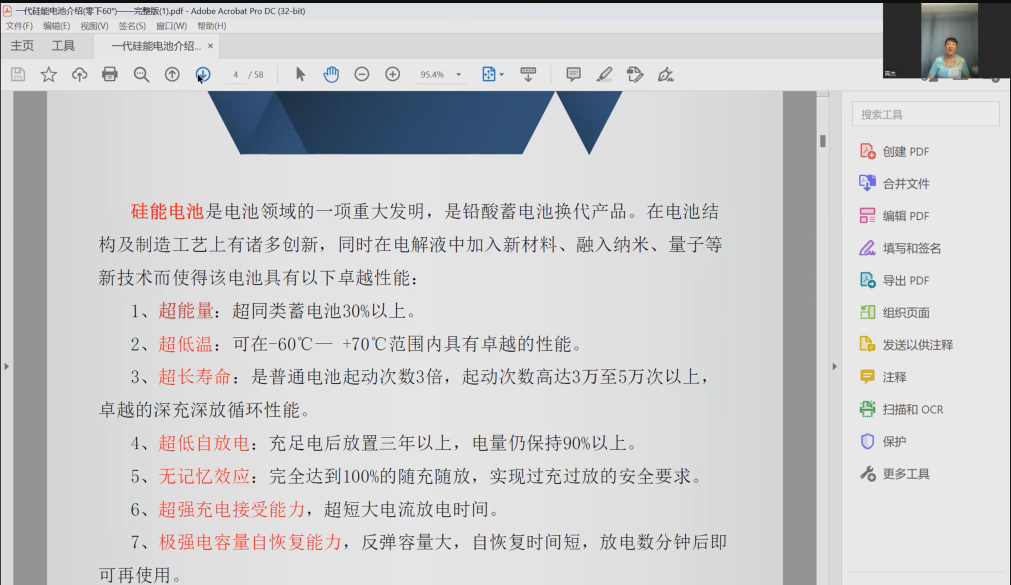Zoom in with the plus icon
Viewport: 1011px width, 585px height.
coord(393,74)
